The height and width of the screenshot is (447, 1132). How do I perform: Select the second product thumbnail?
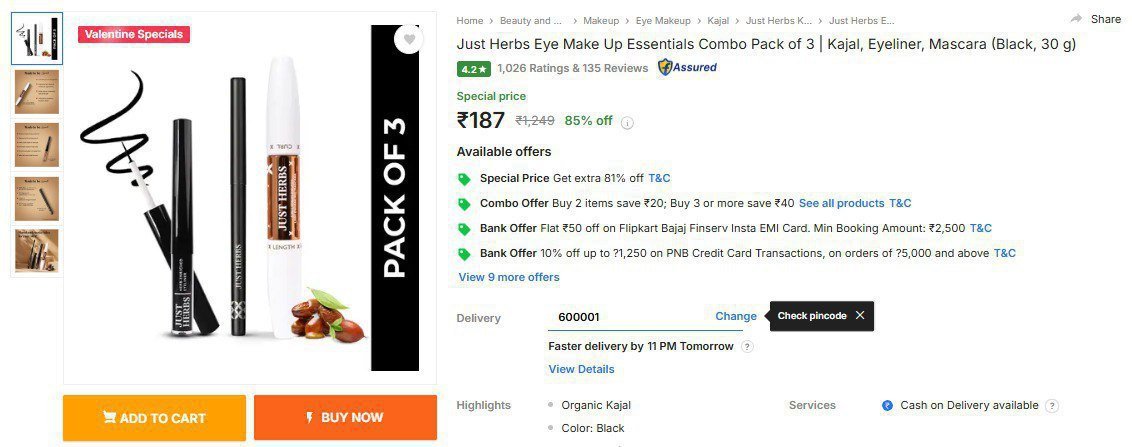click(37, 91)
